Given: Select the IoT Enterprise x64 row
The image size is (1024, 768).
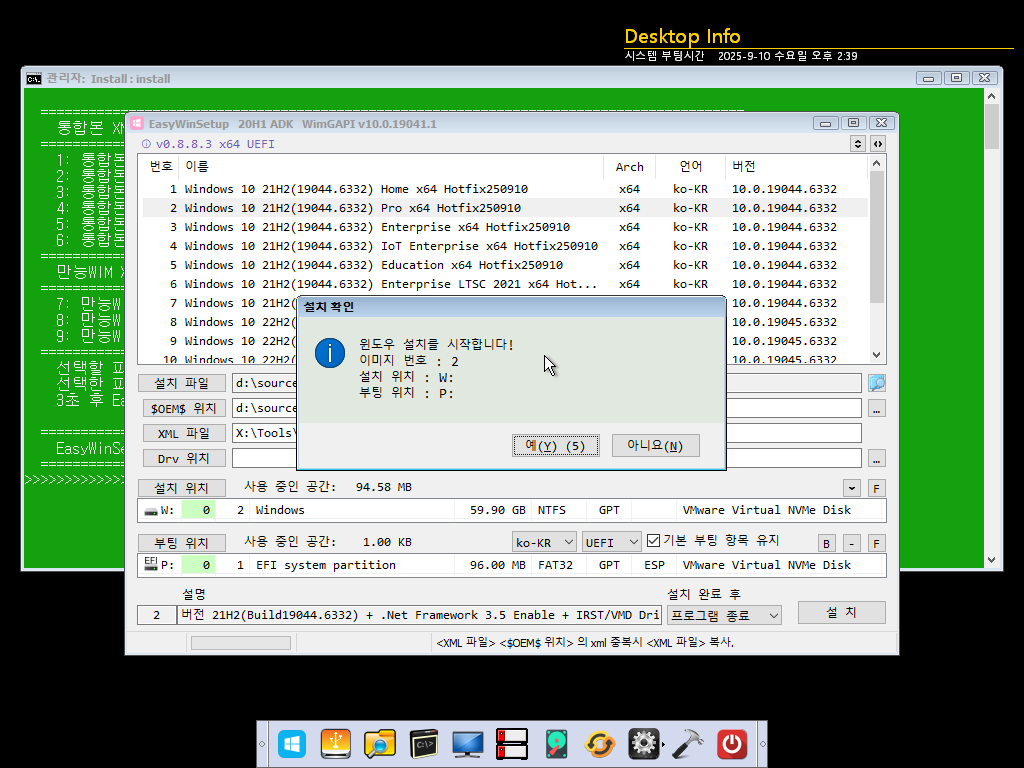Looking at the screenshot, I should pos(505,246).
